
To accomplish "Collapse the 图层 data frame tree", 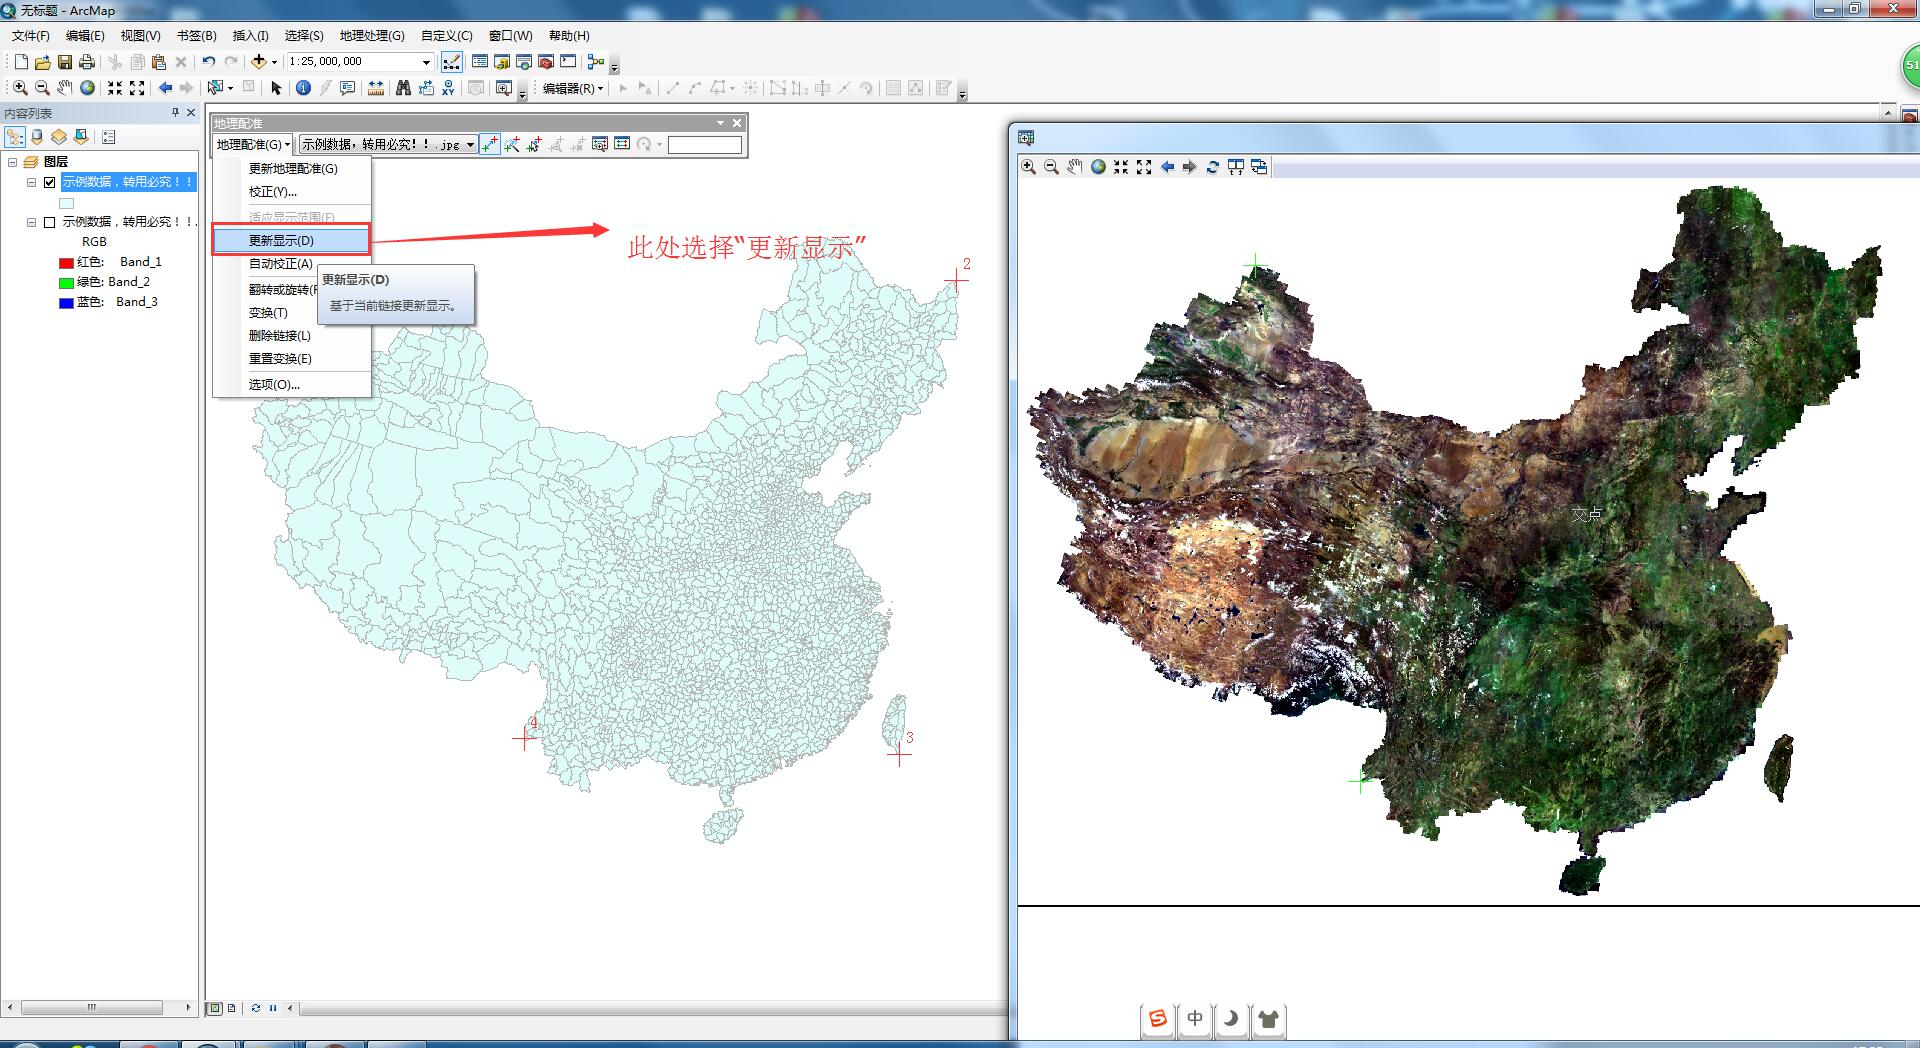I will [12, 162].
